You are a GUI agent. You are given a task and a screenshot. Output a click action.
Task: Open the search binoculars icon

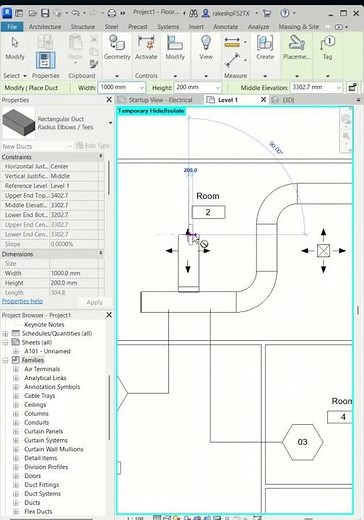coord(193,13)
